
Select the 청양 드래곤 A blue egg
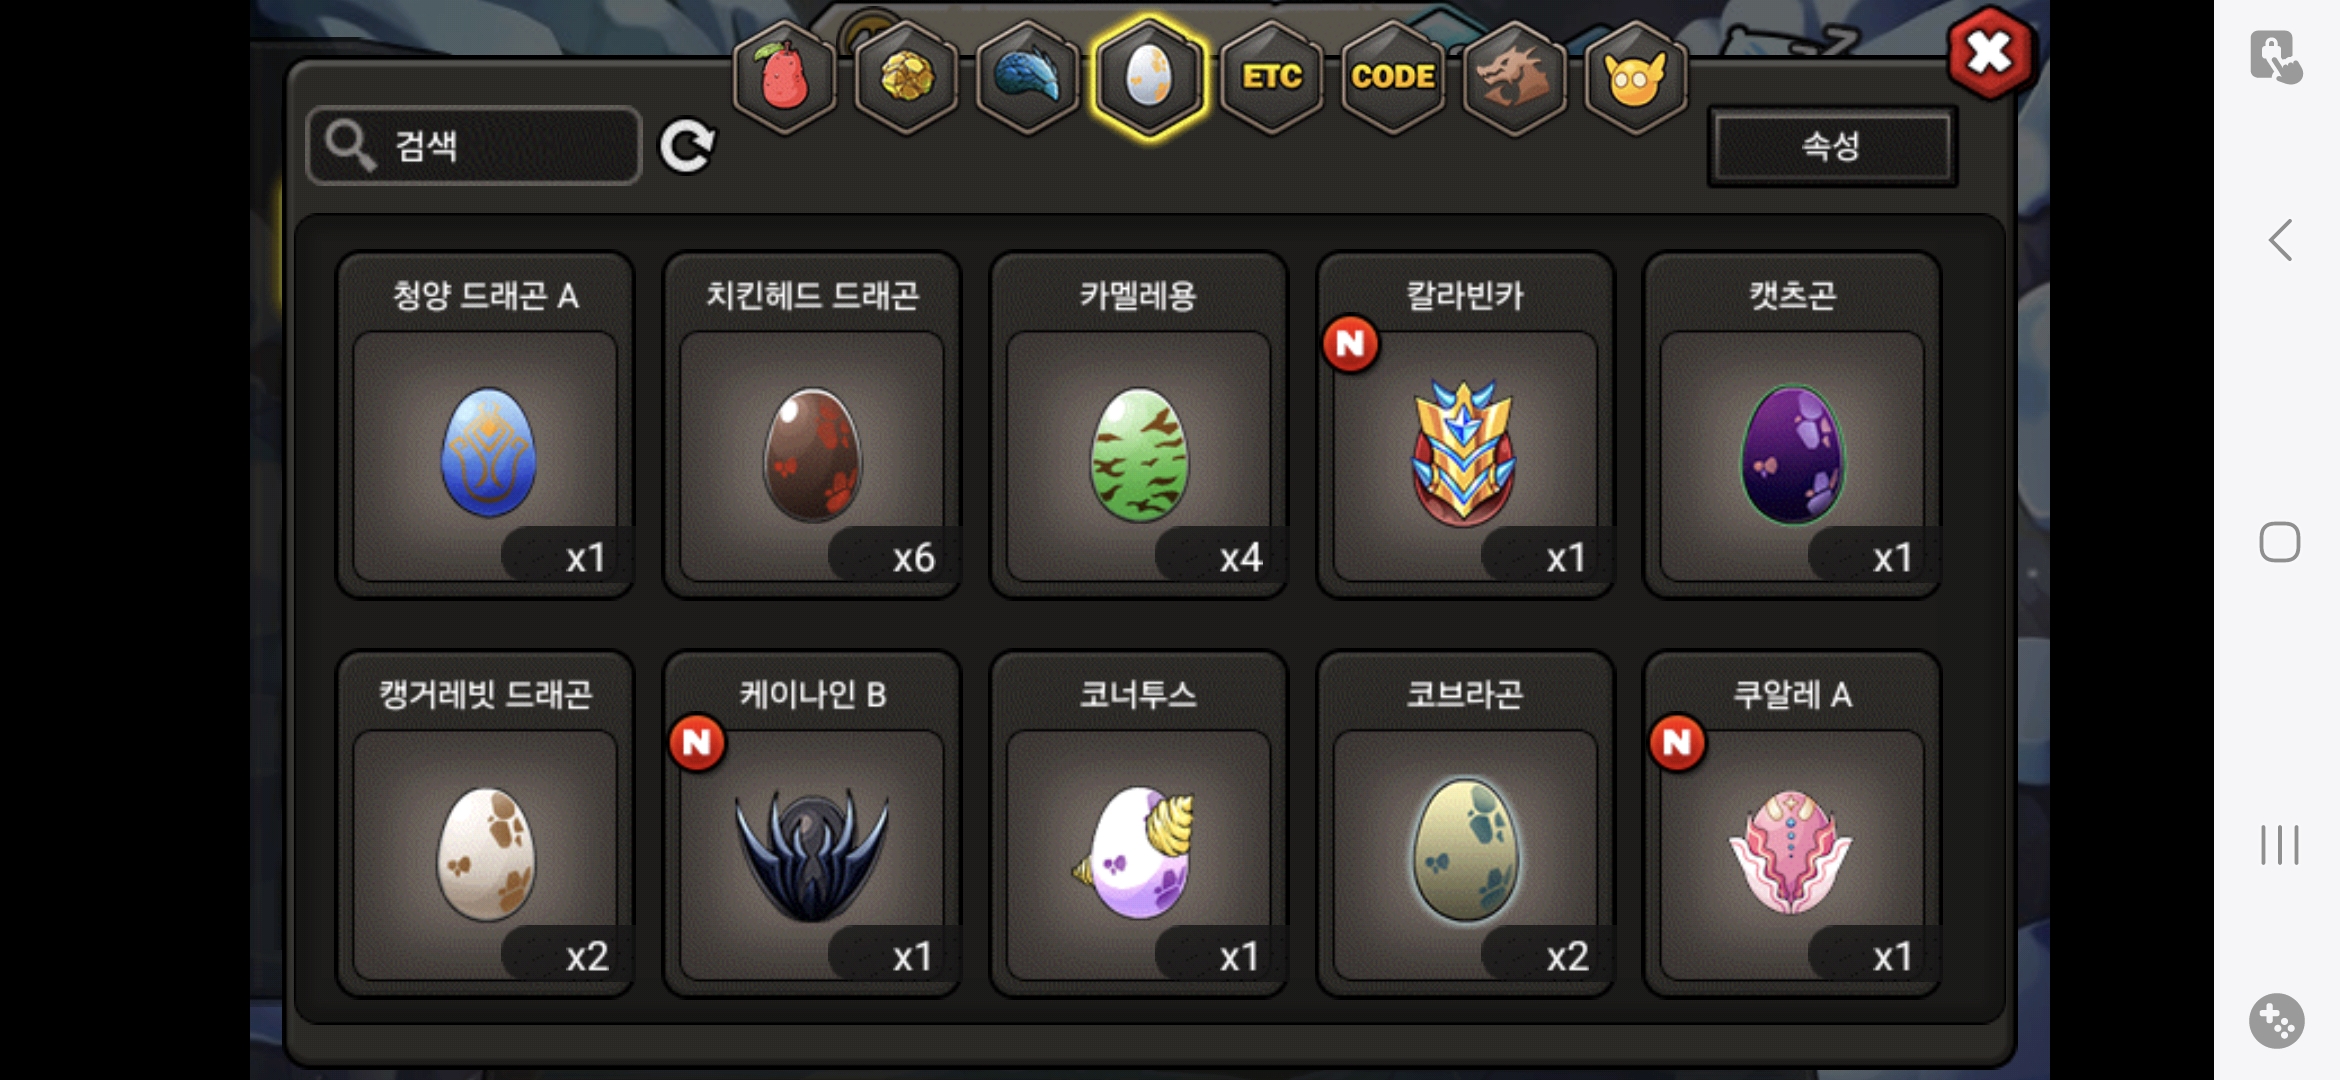coord(485,425)
